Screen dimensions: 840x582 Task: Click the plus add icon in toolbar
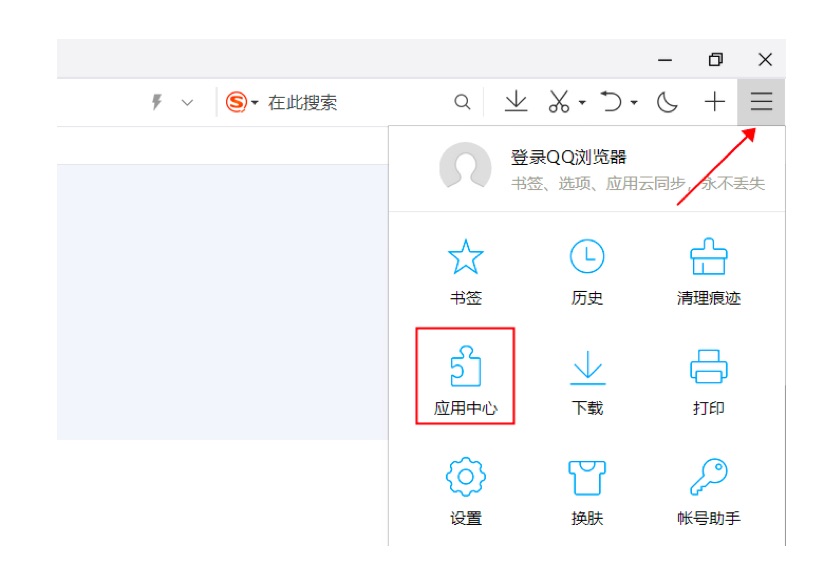coord(715,101)
